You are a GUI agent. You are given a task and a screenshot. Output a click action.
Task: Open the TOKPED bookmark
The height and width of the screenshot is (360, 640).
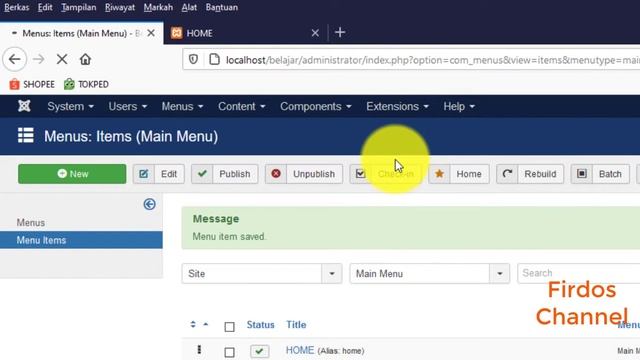86,84
